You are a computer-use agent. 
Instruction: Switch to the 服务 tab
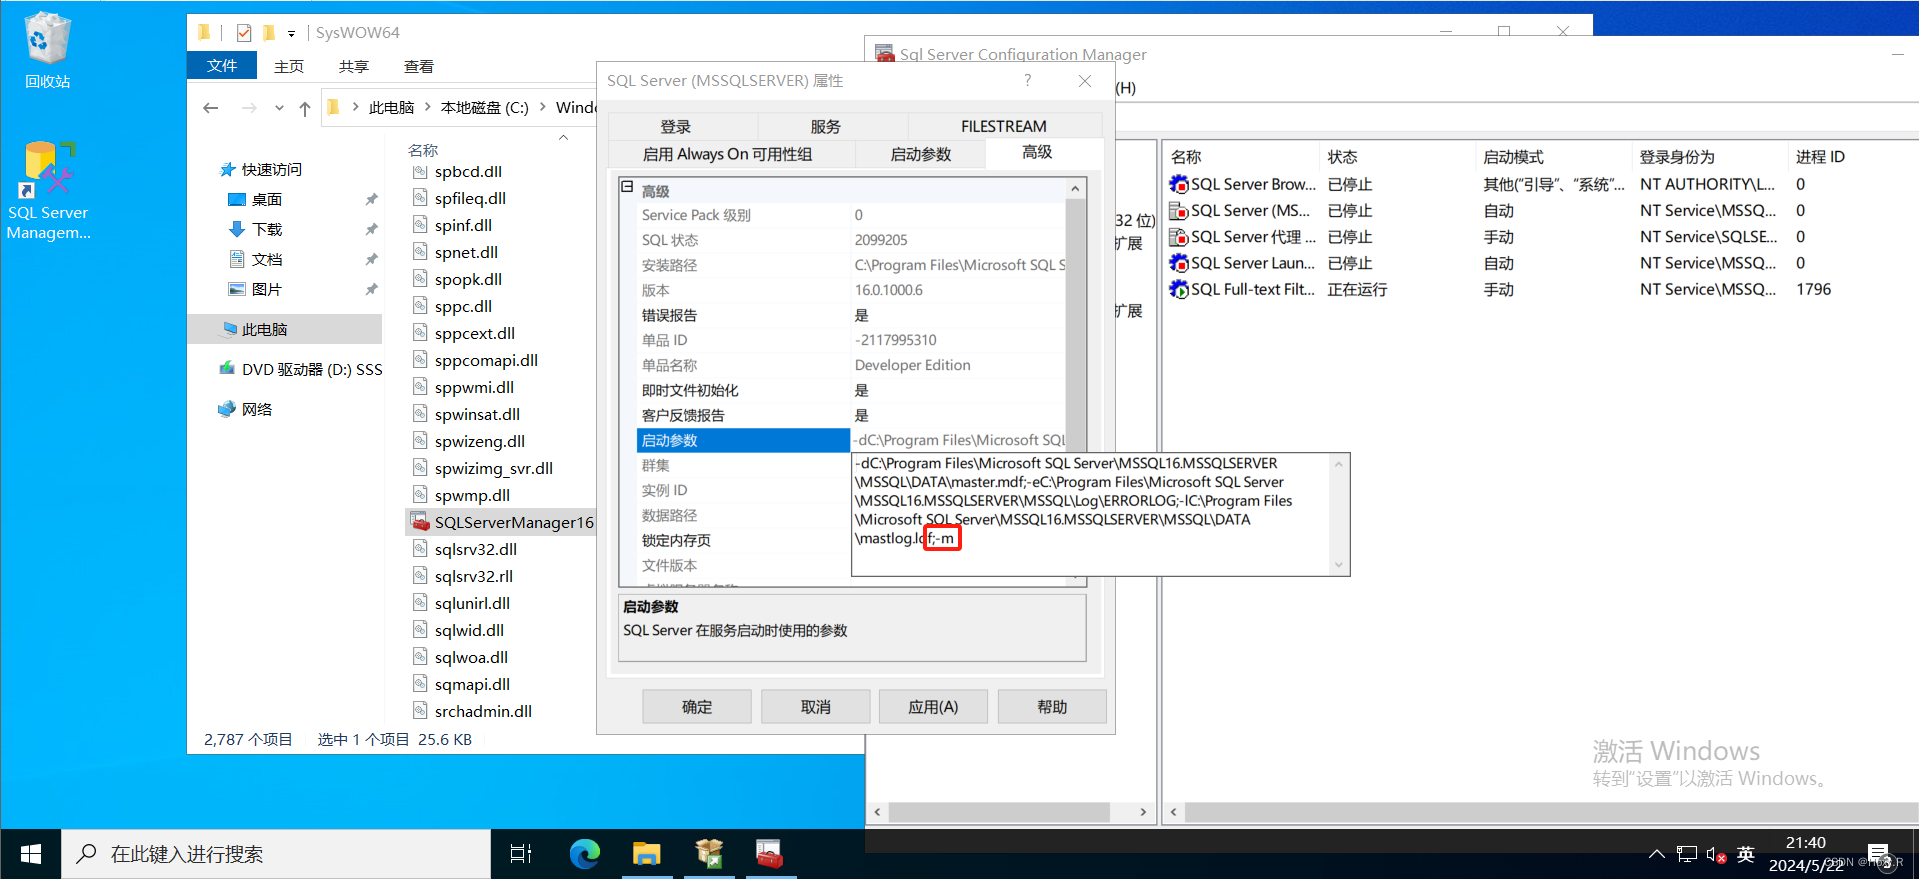pos(826,126)
